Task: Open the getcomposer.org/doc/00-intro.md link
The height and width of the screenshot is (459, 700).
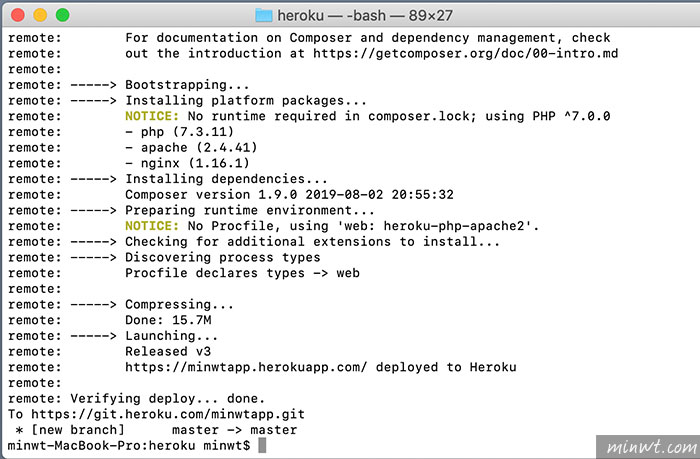Action: coord(466,54)
